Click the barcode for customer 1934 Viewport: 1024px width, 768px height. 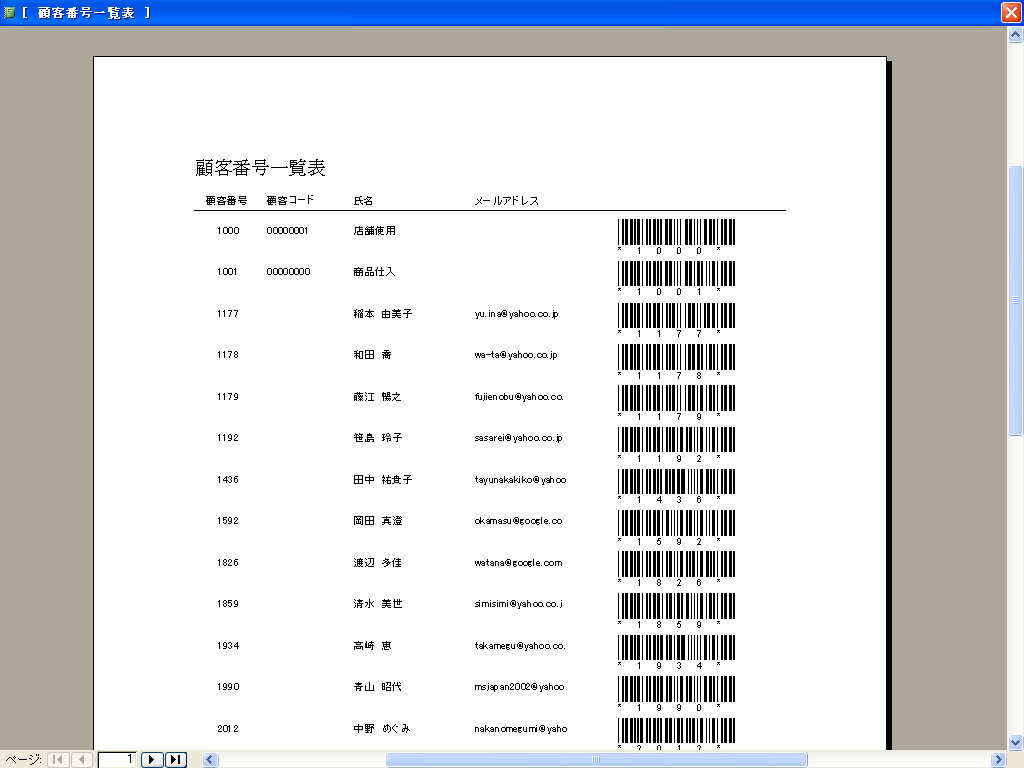click(x=677, y=652)
